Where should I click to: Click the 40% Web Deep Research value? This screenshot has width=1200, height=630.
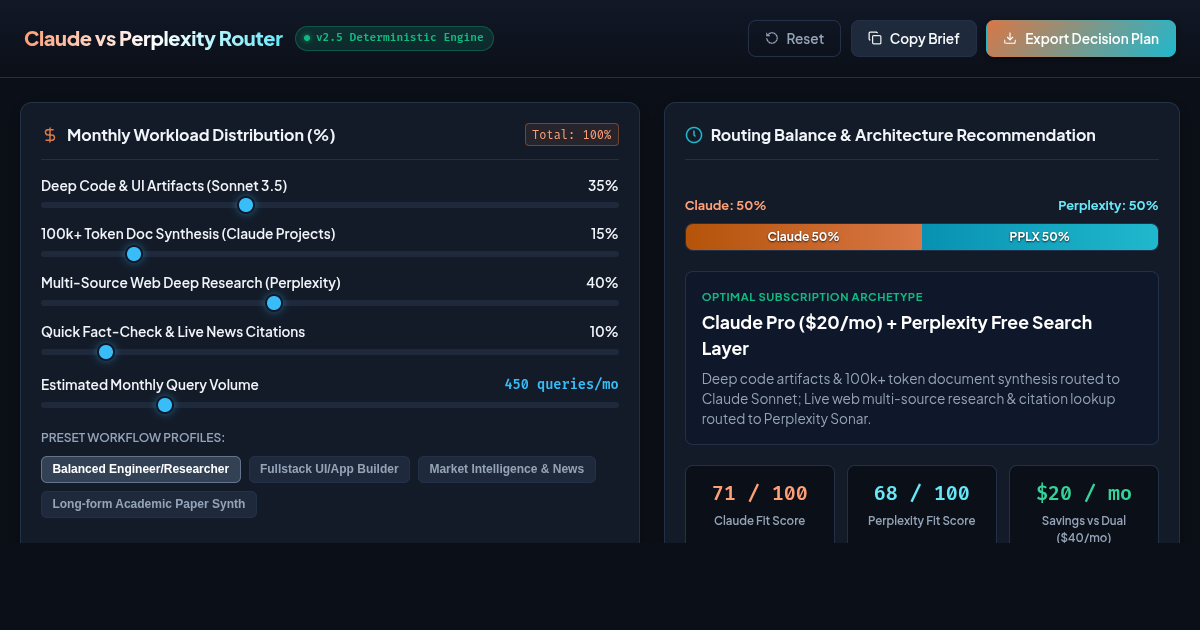coord(602,283)
